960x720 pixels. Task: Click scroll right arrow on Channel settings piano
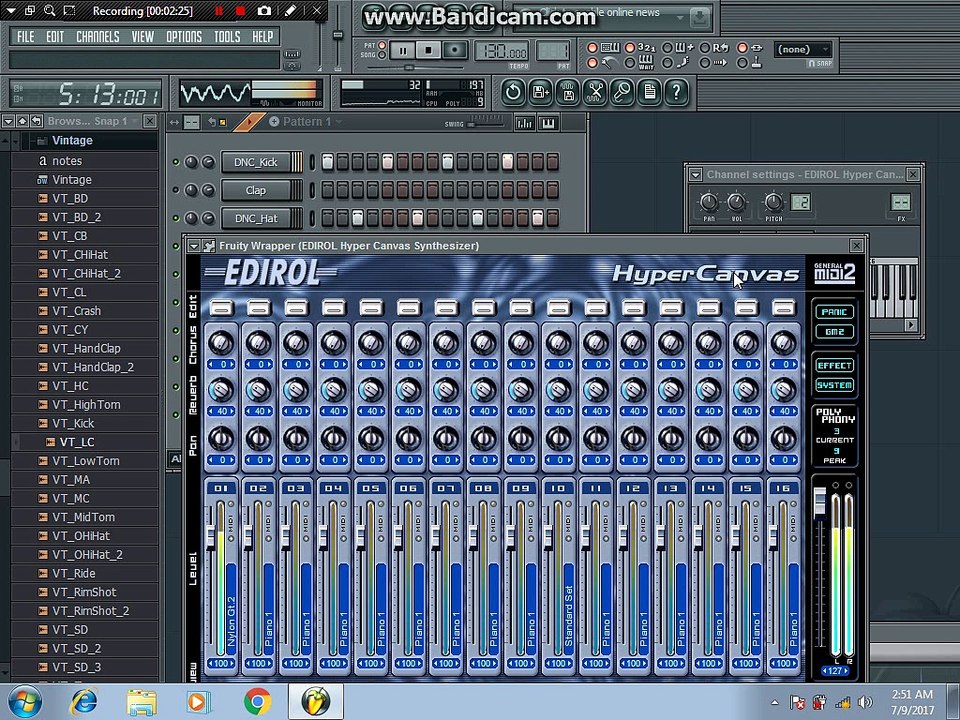pyautogui.click(x=911, y=325)
